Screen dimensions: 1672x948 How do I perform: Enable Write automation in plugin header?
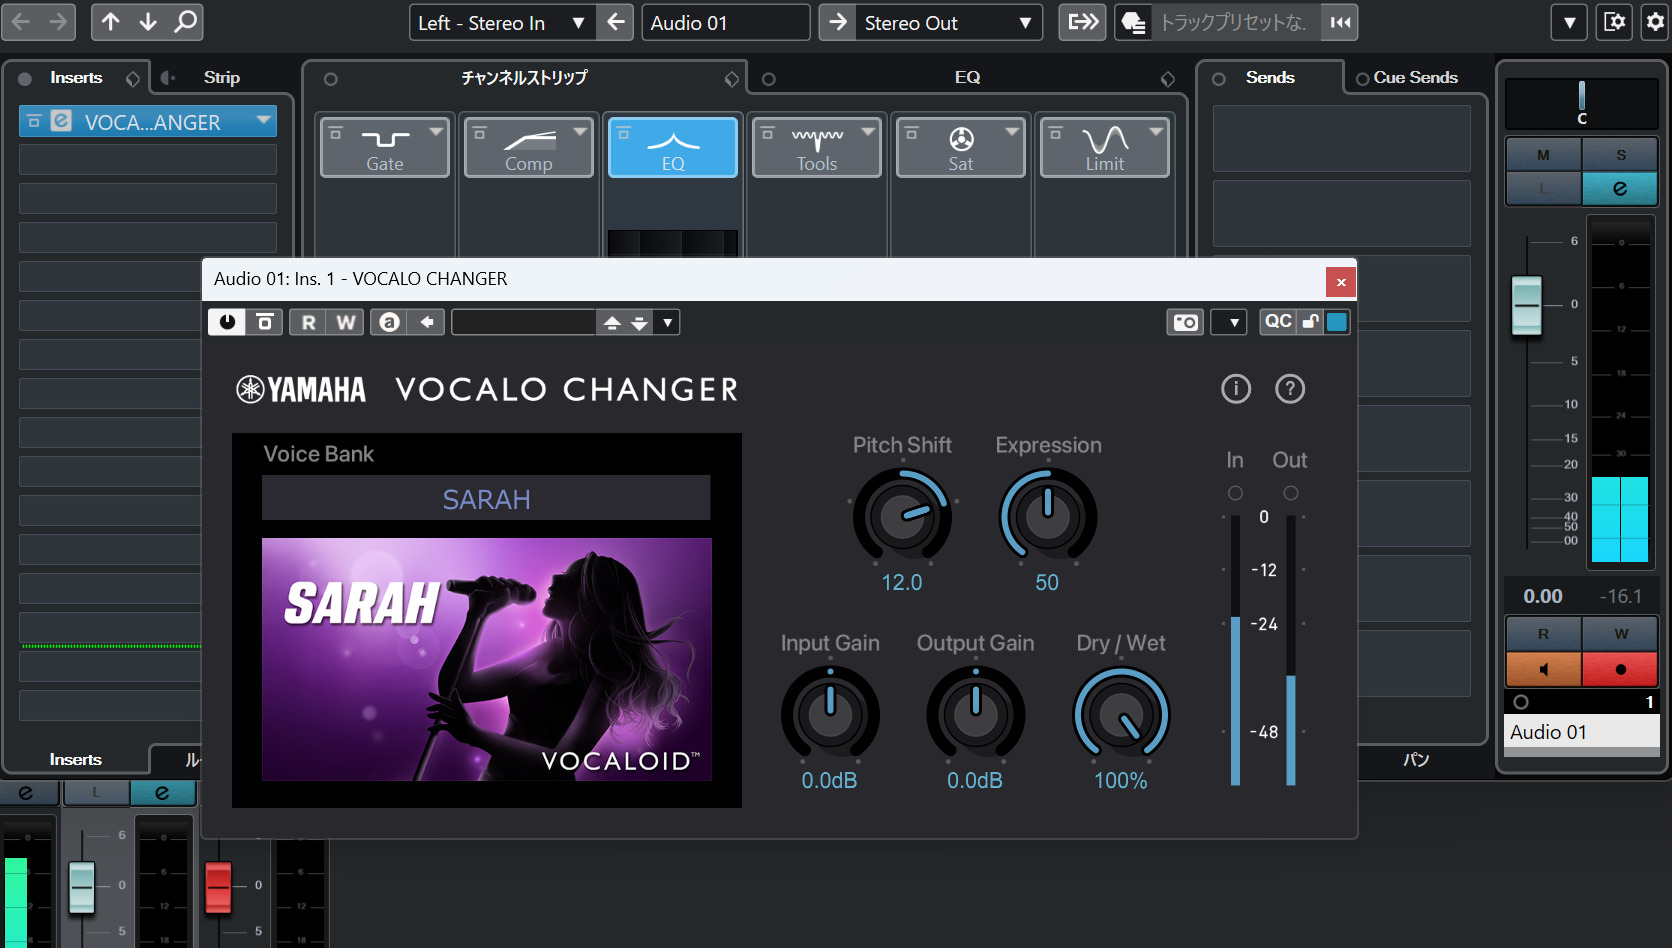345,322
